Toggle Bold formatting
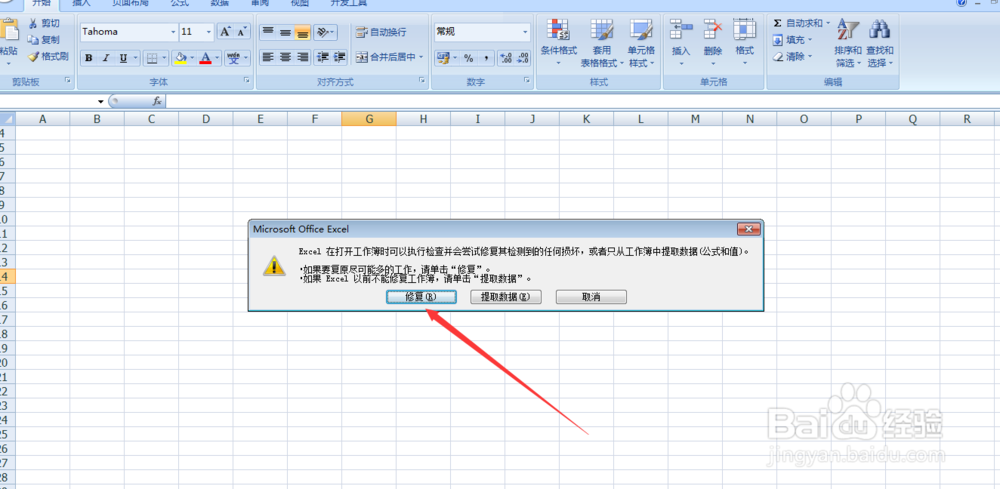Image resolution: width=1000 pixels, height=489 pixels. click(89, 58)
